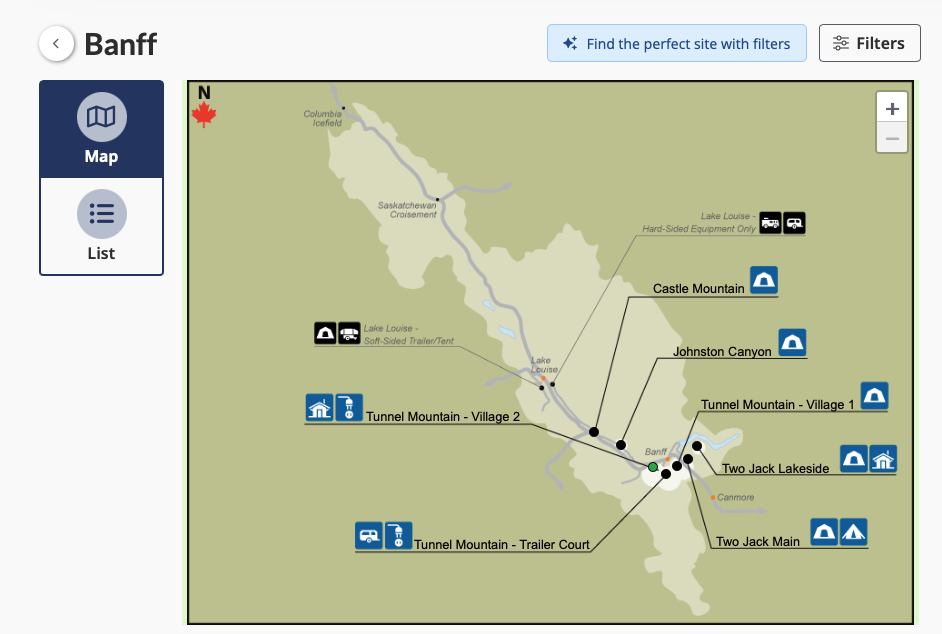The image size is (942, 634).
Task: Go back using the arrow beside Banff
Action: [x=57, y=43]
